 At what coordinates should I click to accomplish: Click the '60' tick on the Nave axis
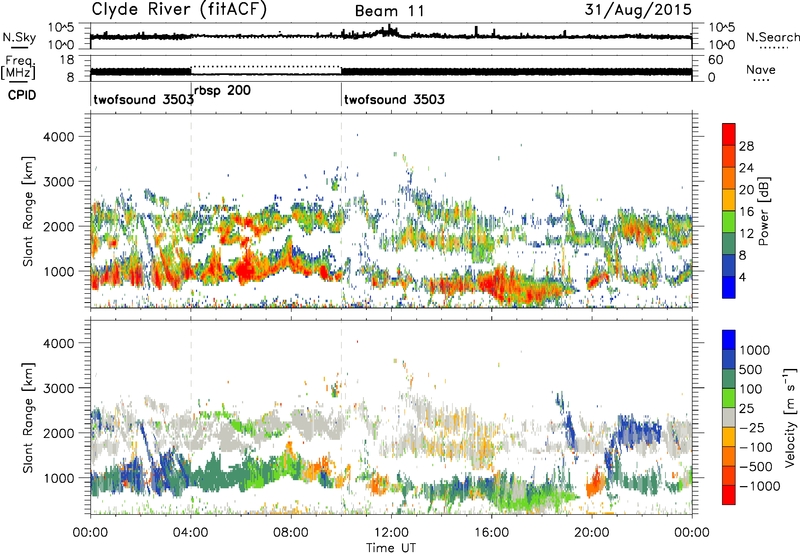coord(716,60)
